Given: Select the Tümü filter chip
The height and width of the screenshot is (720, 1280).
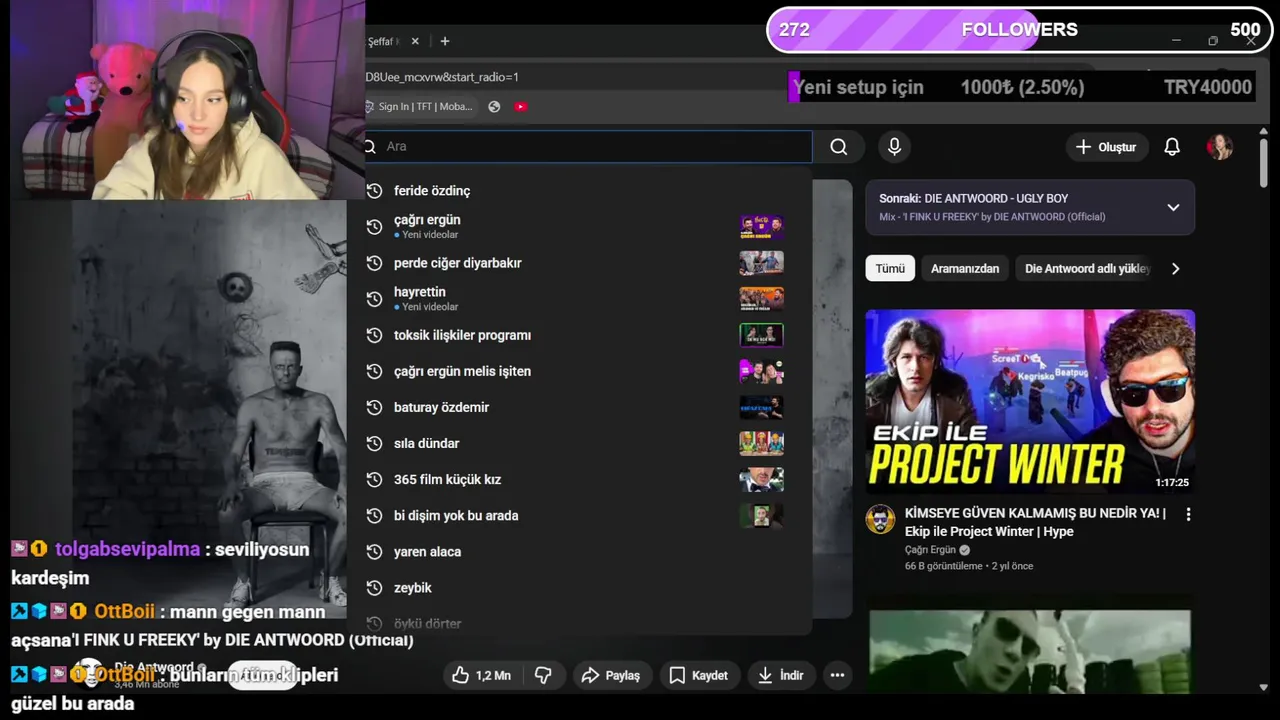Looking at the screenshot, I should (x=890, y=268).
